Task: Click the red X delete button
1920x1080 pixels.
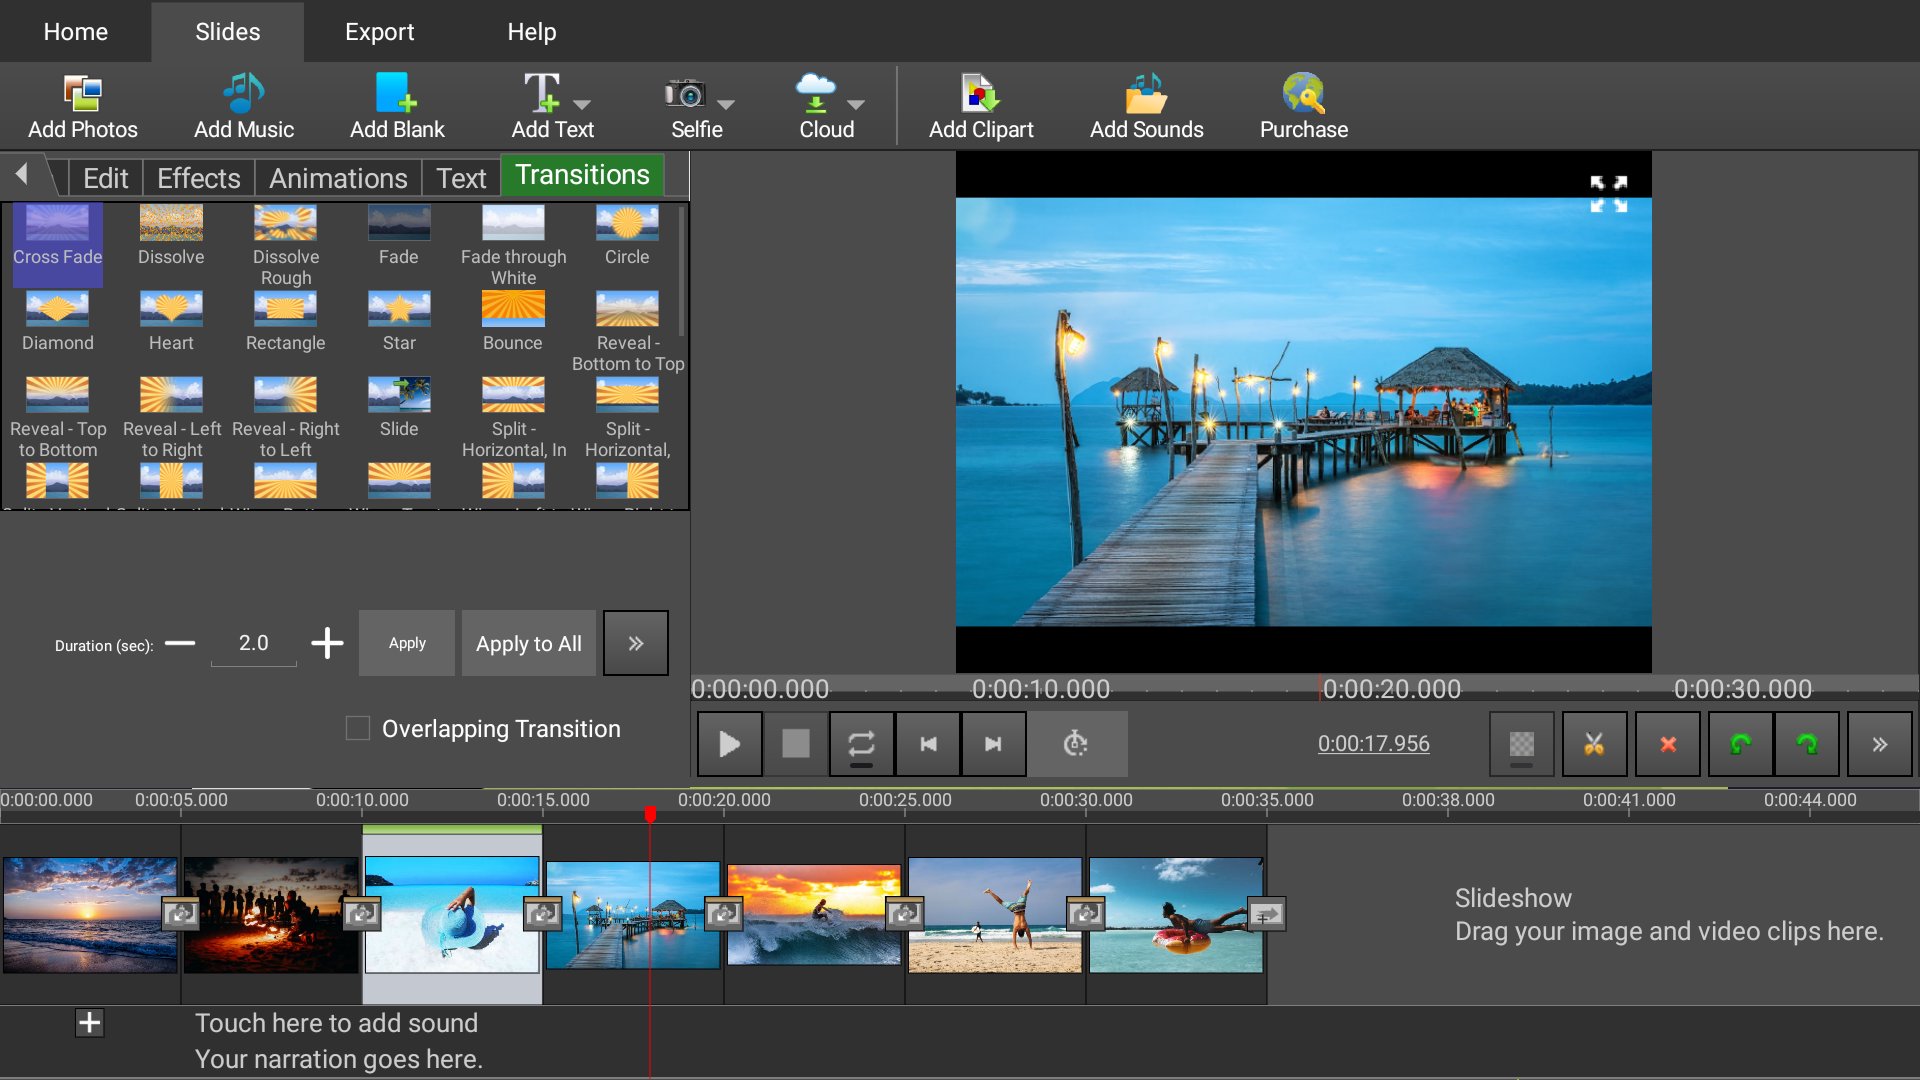Action: pyautogui.click(x=1667, y=744)
